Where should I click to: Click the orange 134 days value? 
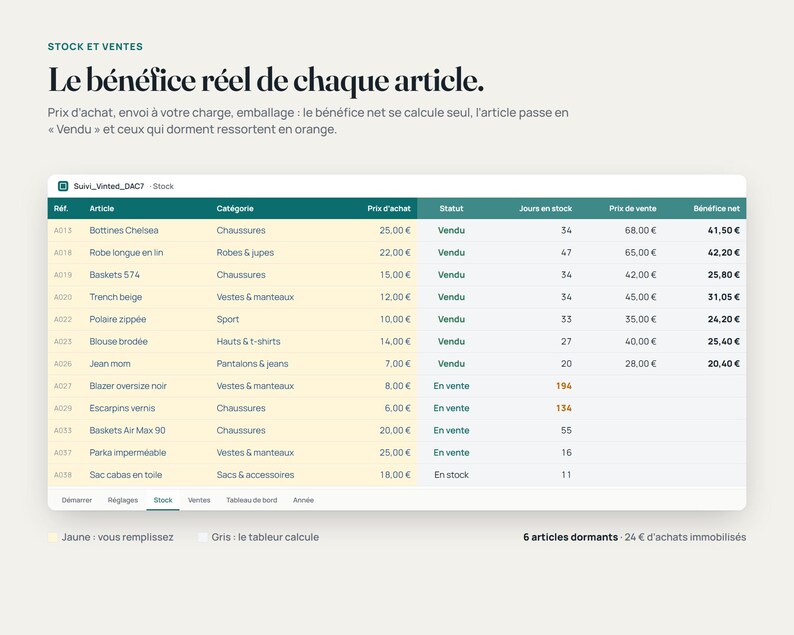pos(564,408)
